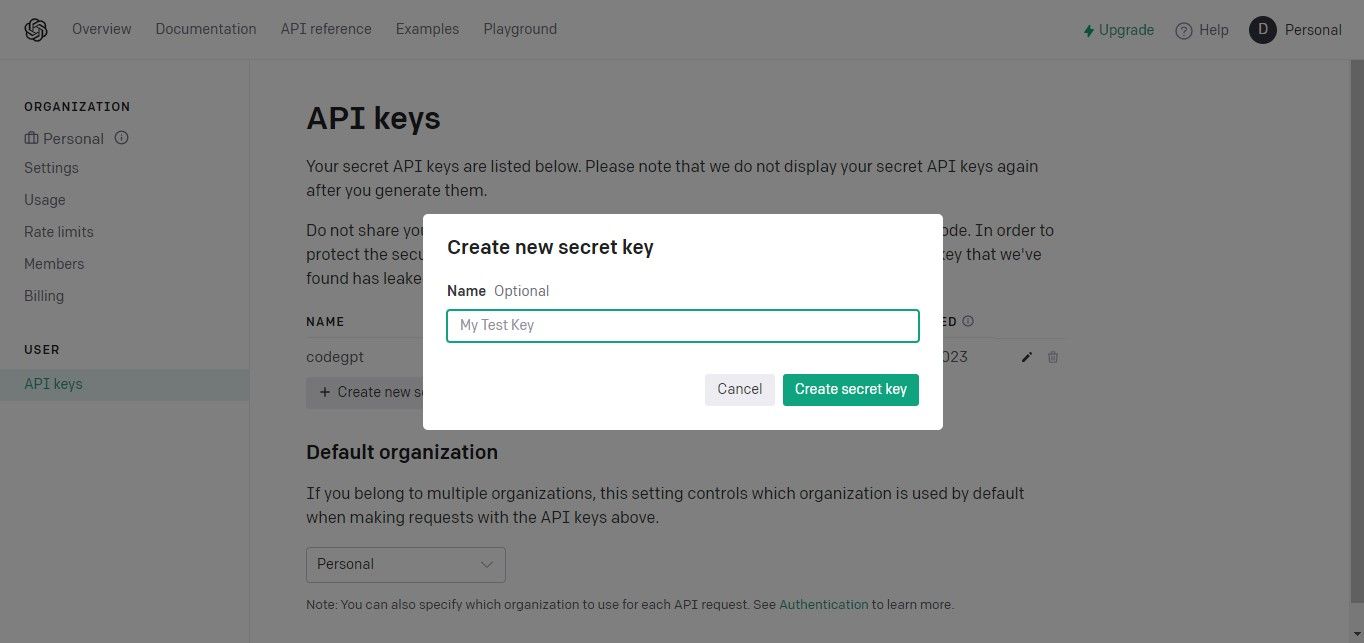This screenshot has width=1364, height=643.
Task: Click the D profile avatar
Action: [1262, 30]
